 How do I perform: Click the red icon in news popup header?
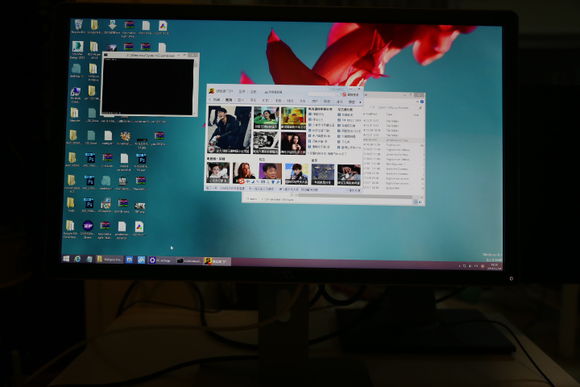(x=344, y=94)
